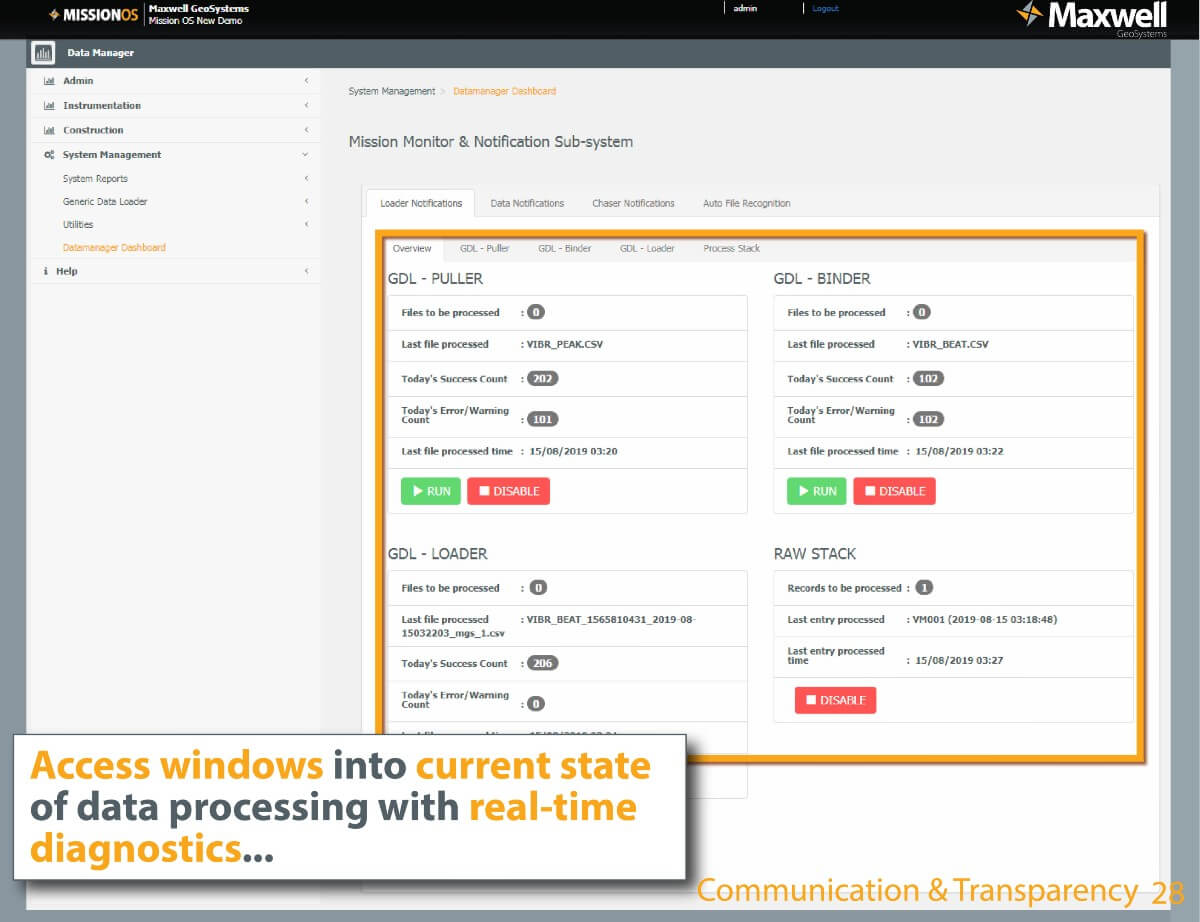Click System Management breadcrumb
Viewport: 1200px width, 922px height.
[392, 91]
